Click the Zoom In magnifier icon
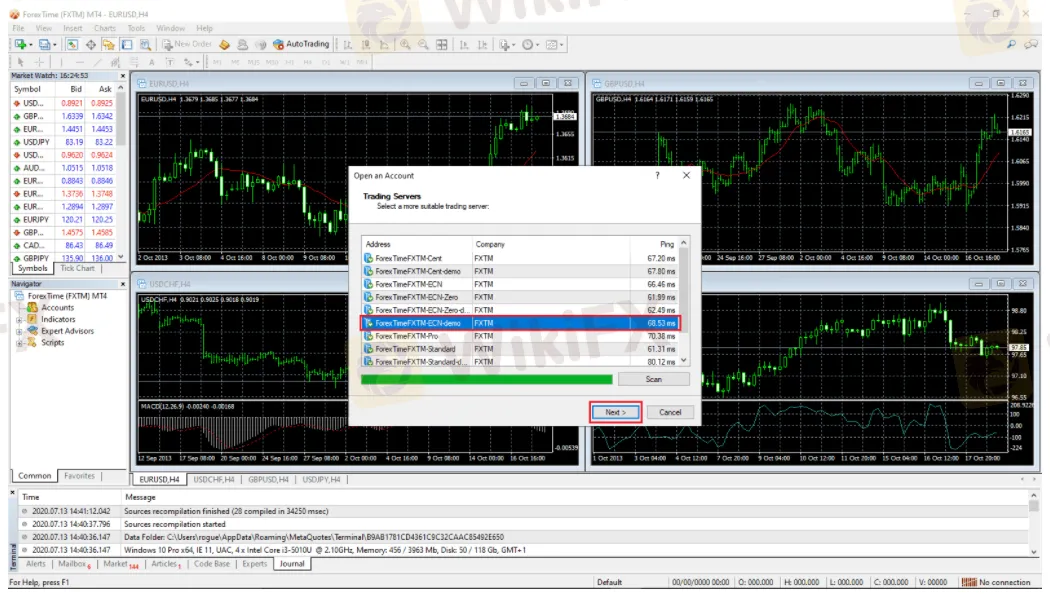1050x594 pixels. pyautogui.click(x=405, y=44)
